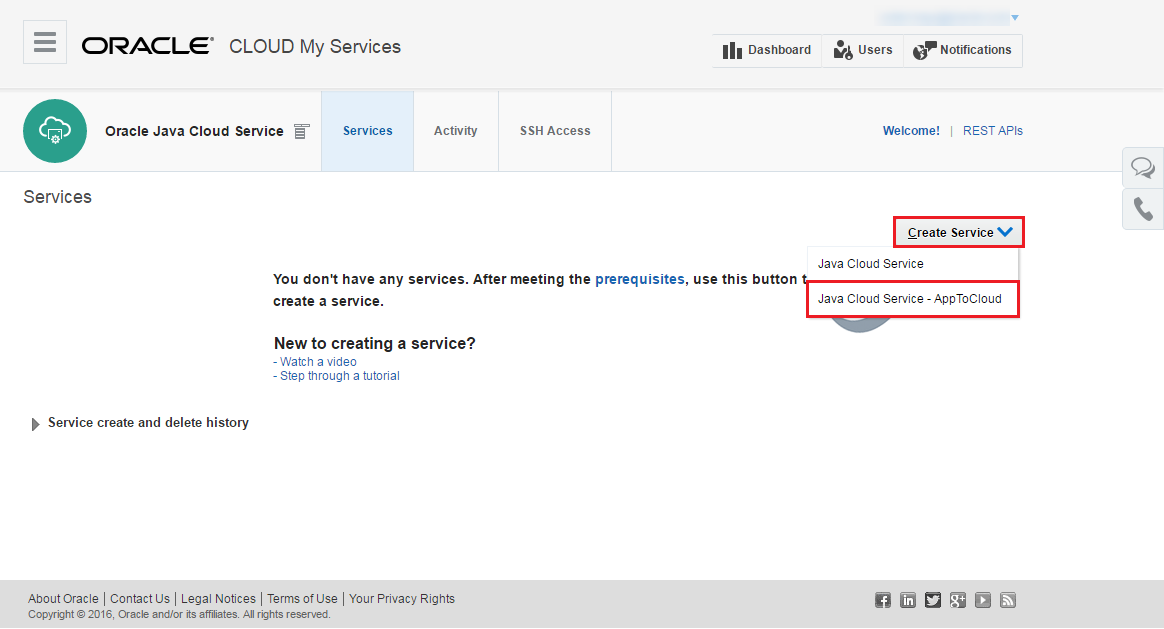Follow the prerequisites link
This screenshot has width=1164, height=629.
pos(640,279)
